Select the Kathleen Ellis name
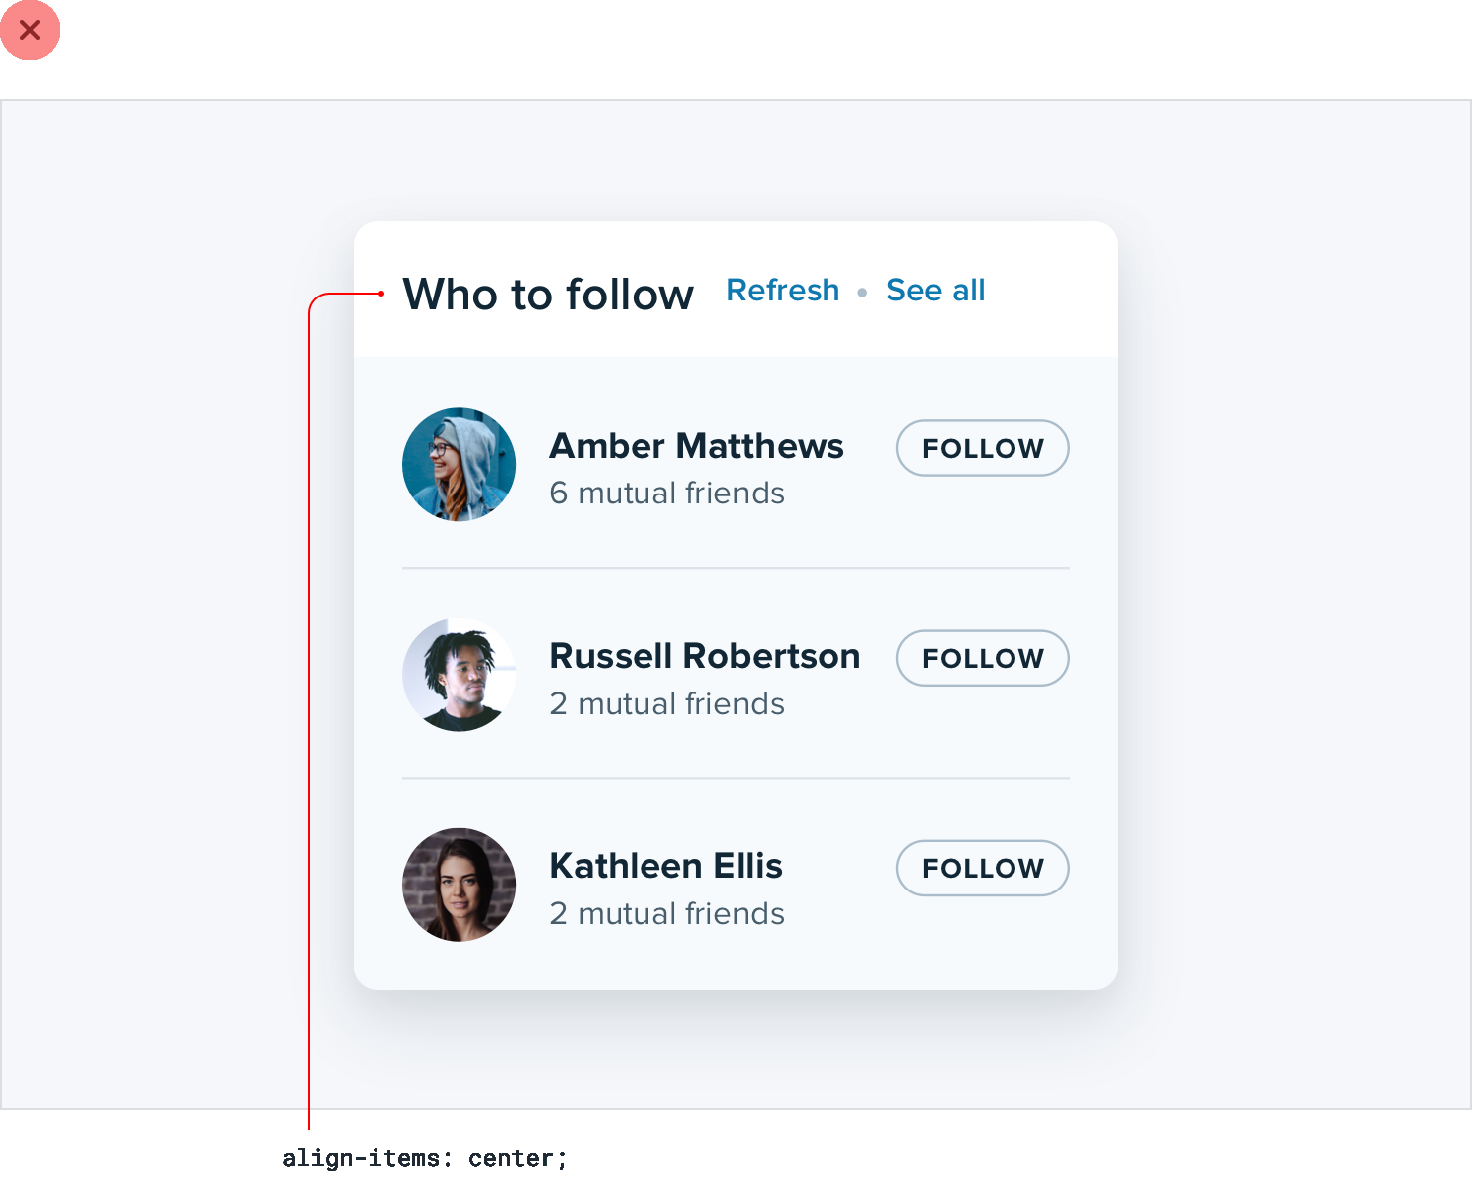1472x1186 pixels. point(666,866)
